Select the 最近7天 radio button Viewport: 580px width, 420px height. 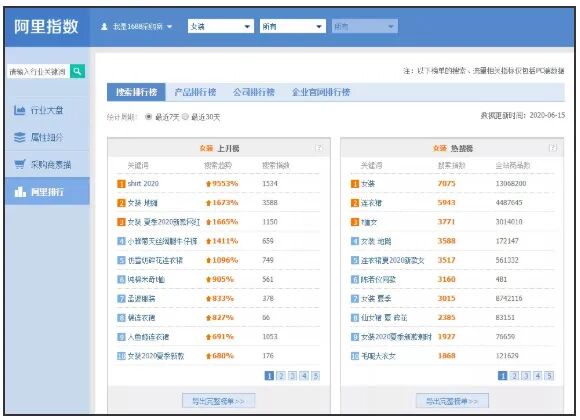[148, 117]
